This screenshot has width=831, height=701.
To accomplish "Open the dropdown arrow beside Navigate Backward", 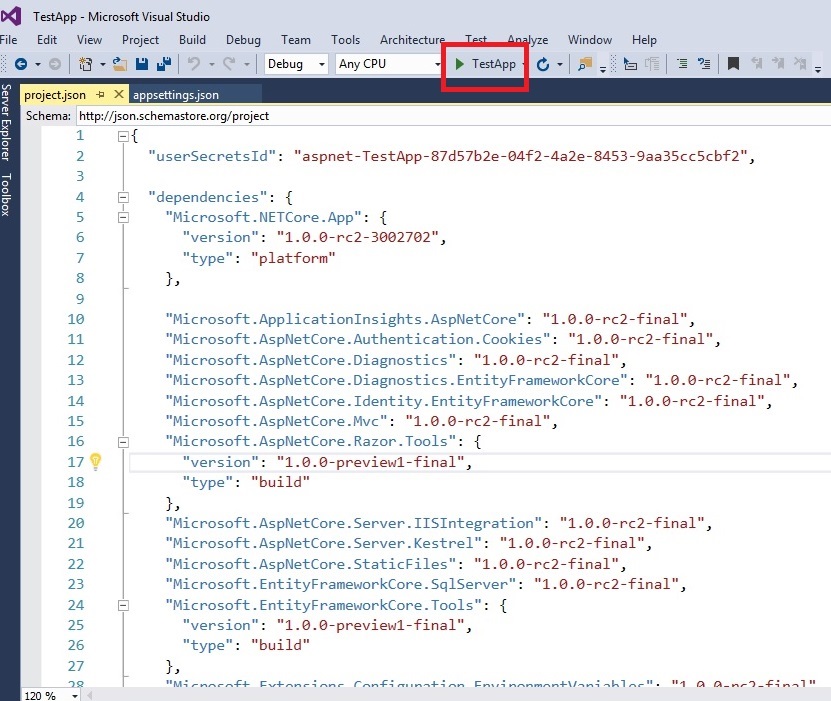I will pos(38,65).
